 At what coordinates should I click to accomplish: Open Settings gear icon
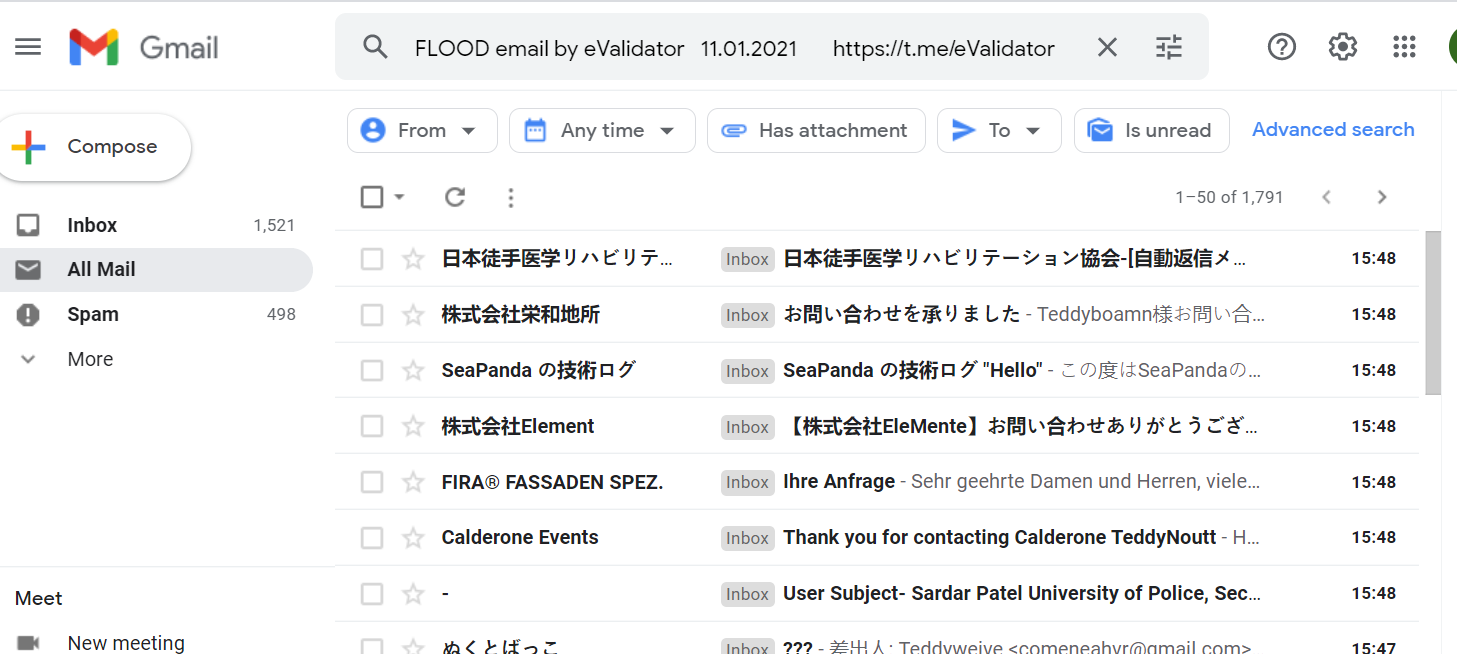pos(1342,47)
